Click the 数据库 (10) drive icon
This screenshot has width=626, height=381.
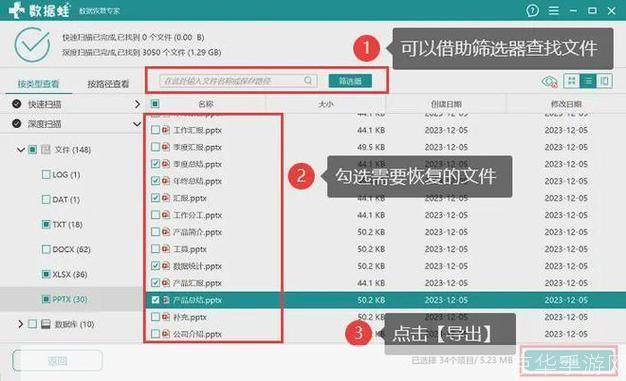click(x=46, y=324)
